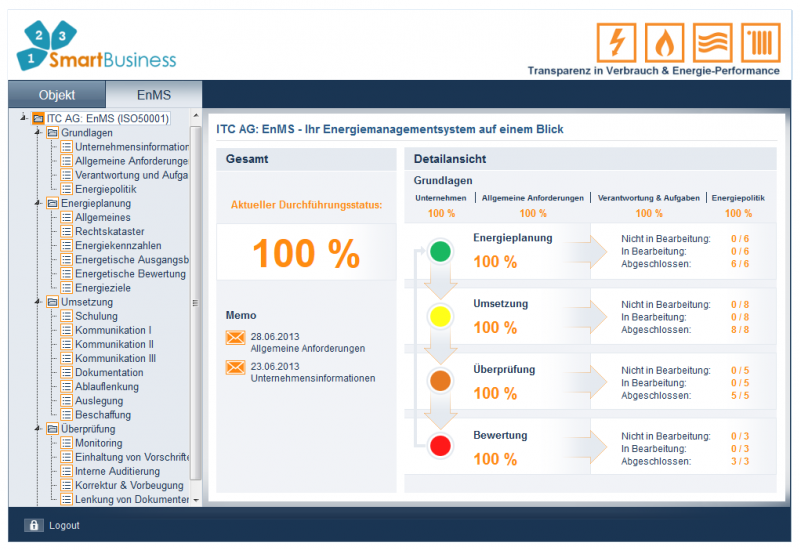
Task: Click the orange Überprüfung status light
Action: click(x=440, y=381)
